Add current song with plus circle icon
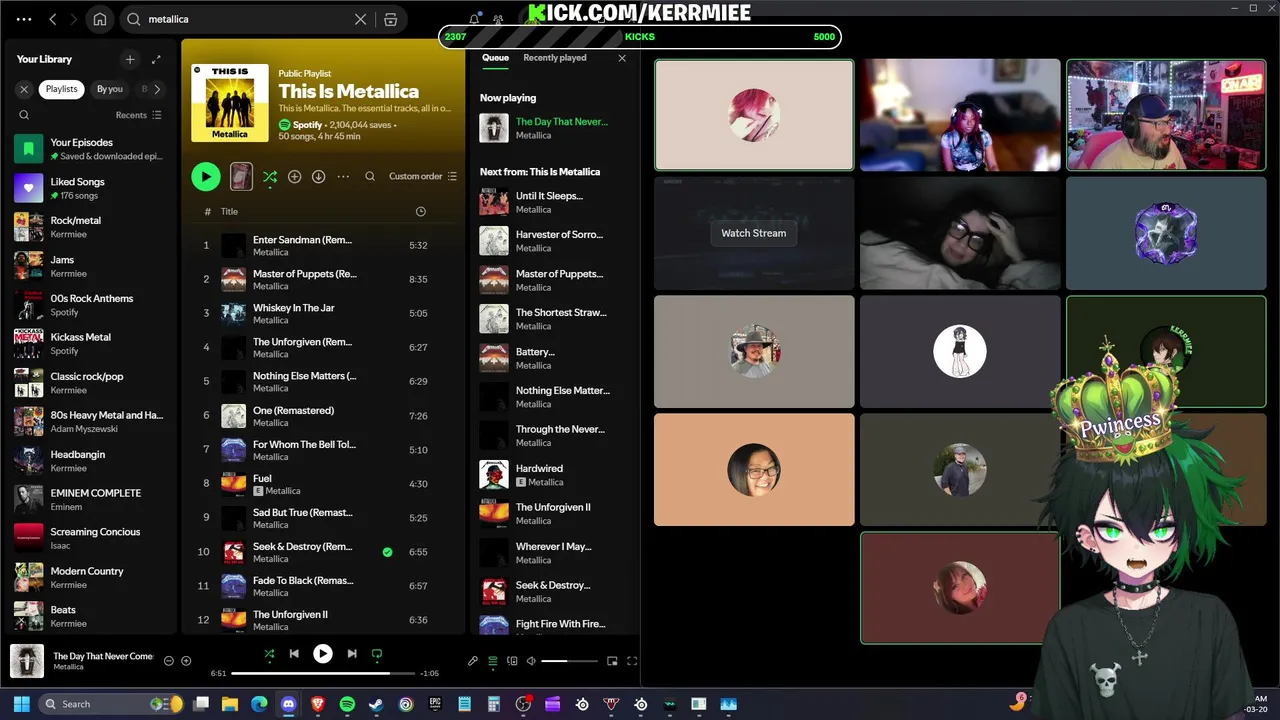The width and height of the screenshot is (1280, 720). [x=186, y=661]
